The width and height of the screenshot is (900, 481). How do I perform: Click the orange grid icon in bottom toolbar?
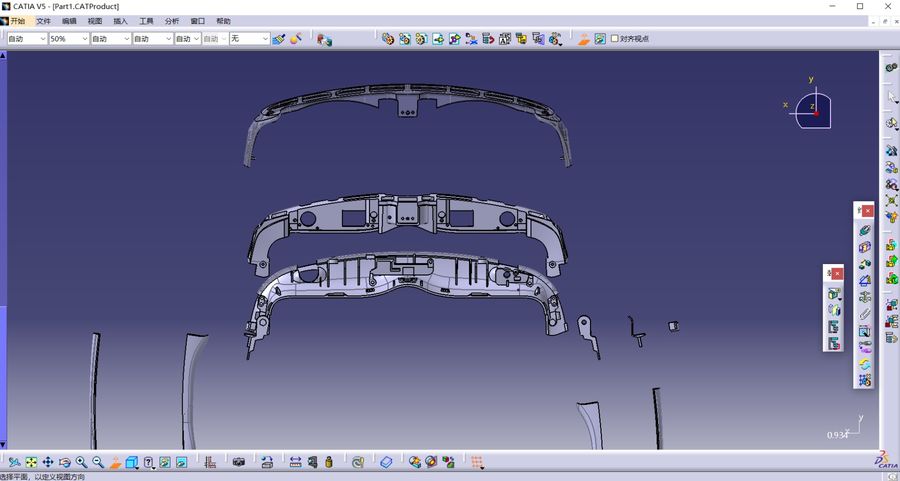[x=476, y=462]
